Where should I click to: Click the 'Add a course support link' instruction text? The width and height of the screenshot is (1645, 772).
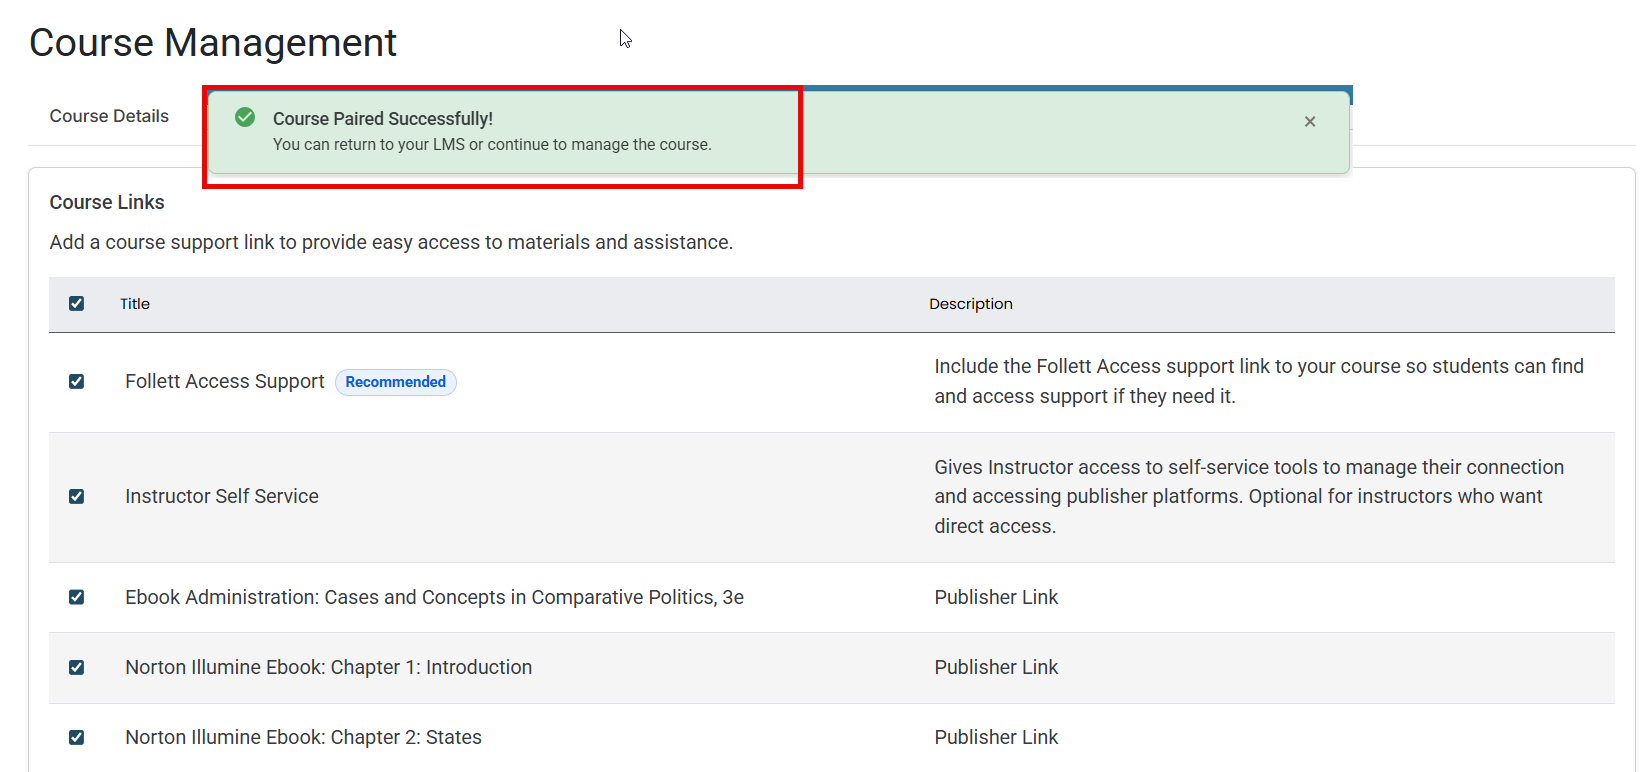tap(391, 242)
